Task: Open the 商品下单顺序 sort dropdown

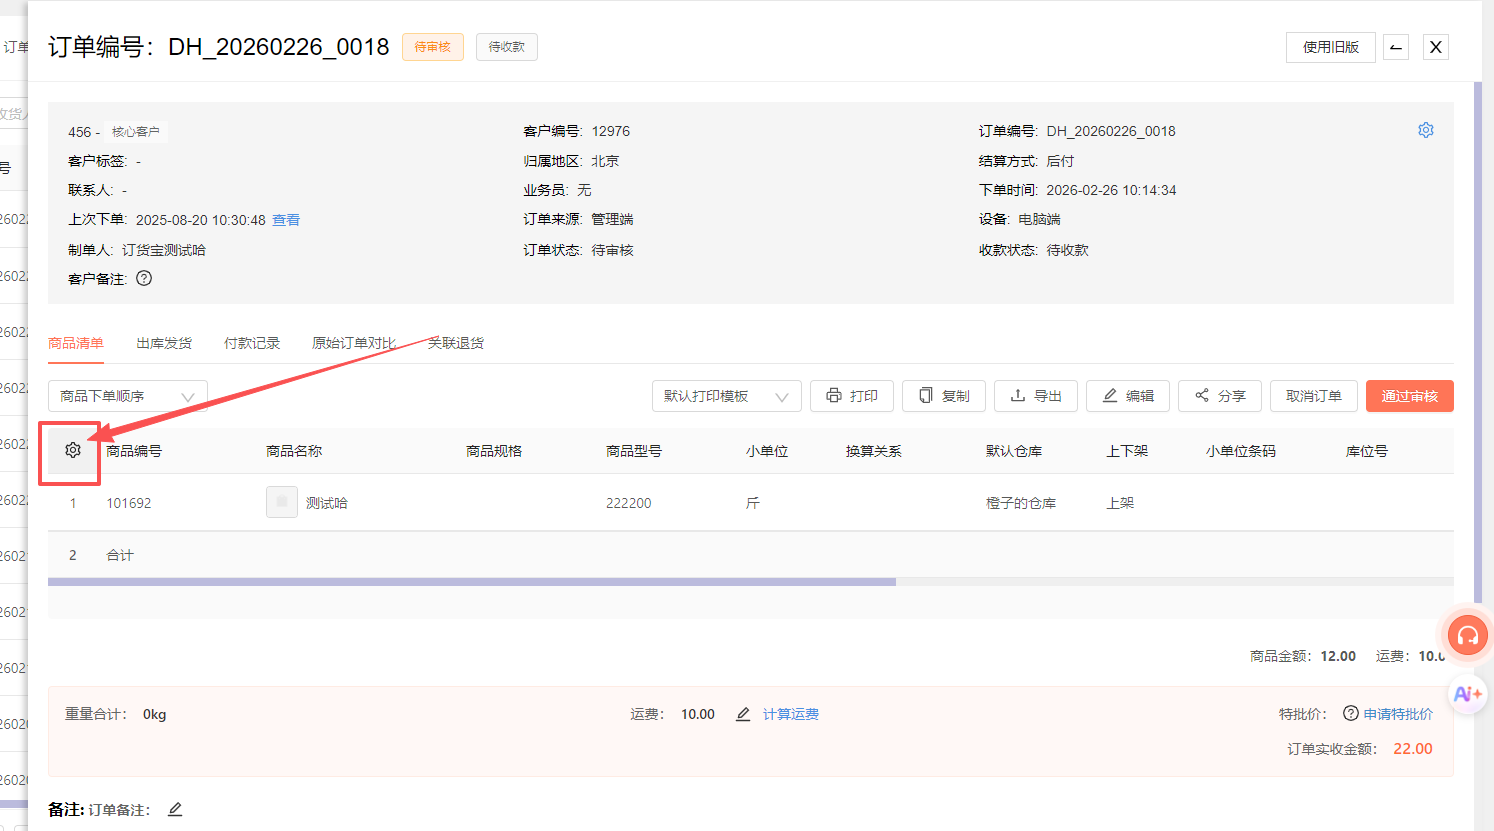Action: (x=128, y=396)
